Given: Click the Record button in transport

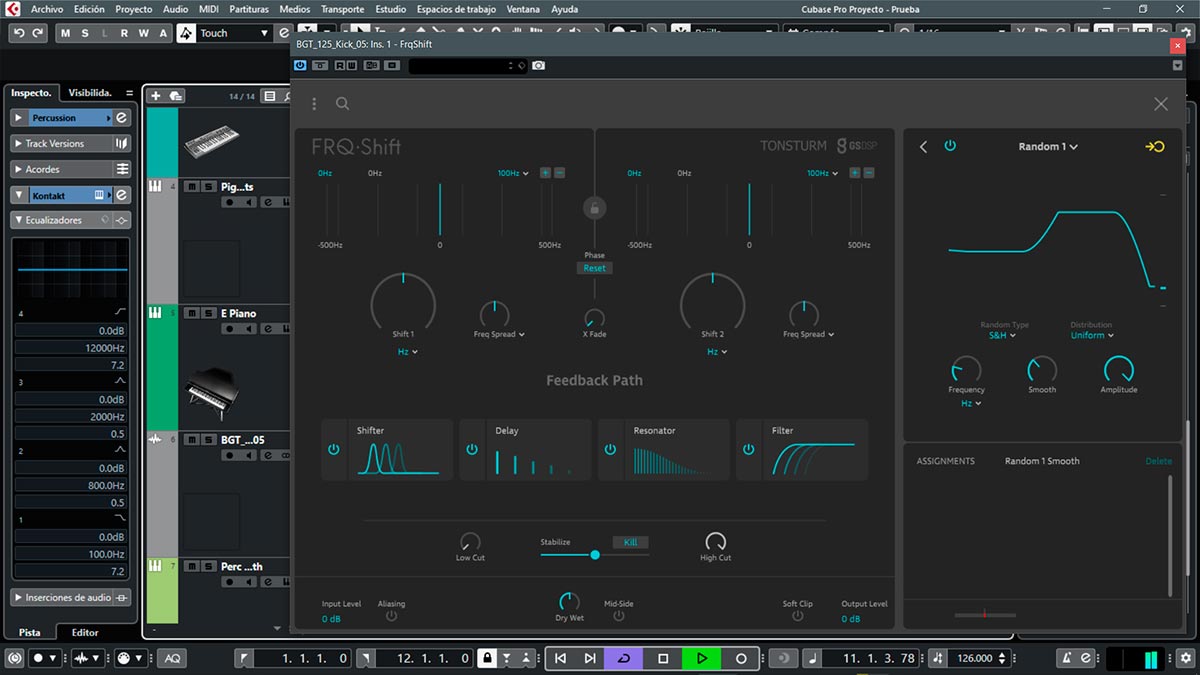Looking at the screenshot, I should coord(741,658).
